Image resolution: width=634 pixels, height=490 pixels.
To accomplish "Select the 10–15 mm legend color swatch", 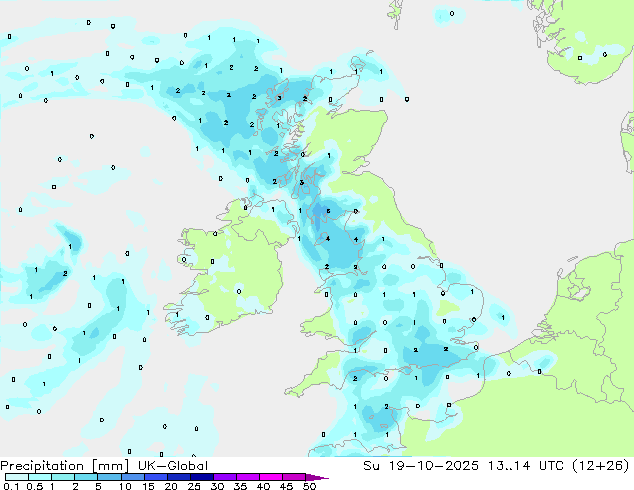I will pyautogui.click(x=132, y=477).
